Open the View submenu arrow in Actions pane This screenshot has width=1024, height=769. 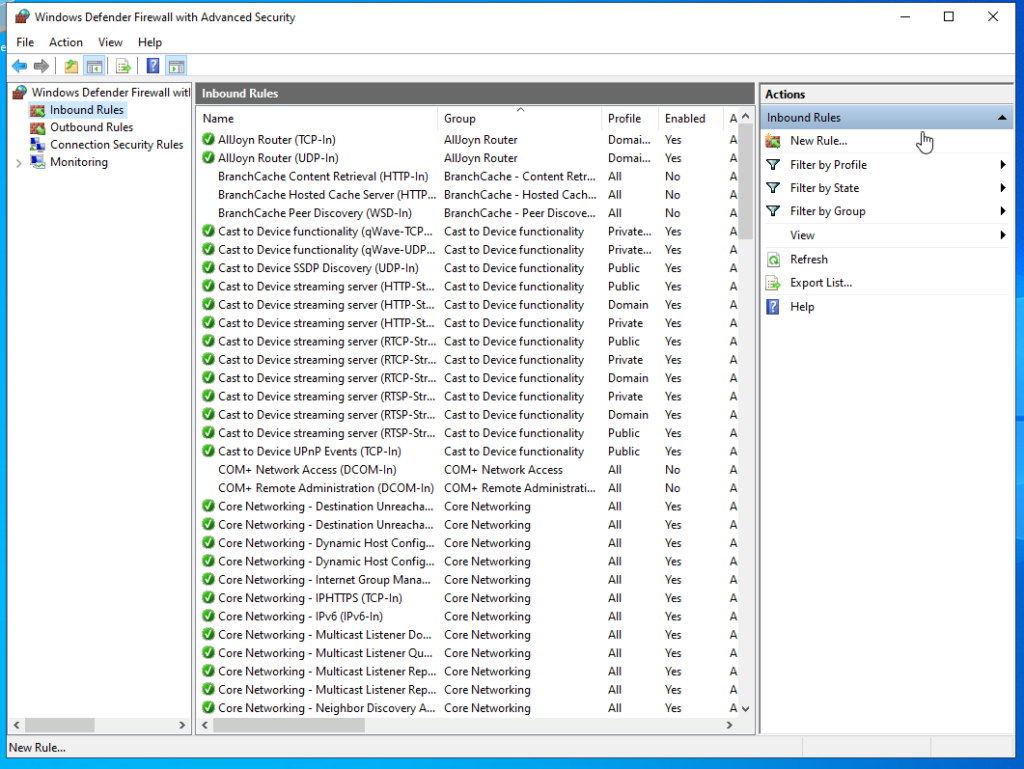[x=1002, y=235]
